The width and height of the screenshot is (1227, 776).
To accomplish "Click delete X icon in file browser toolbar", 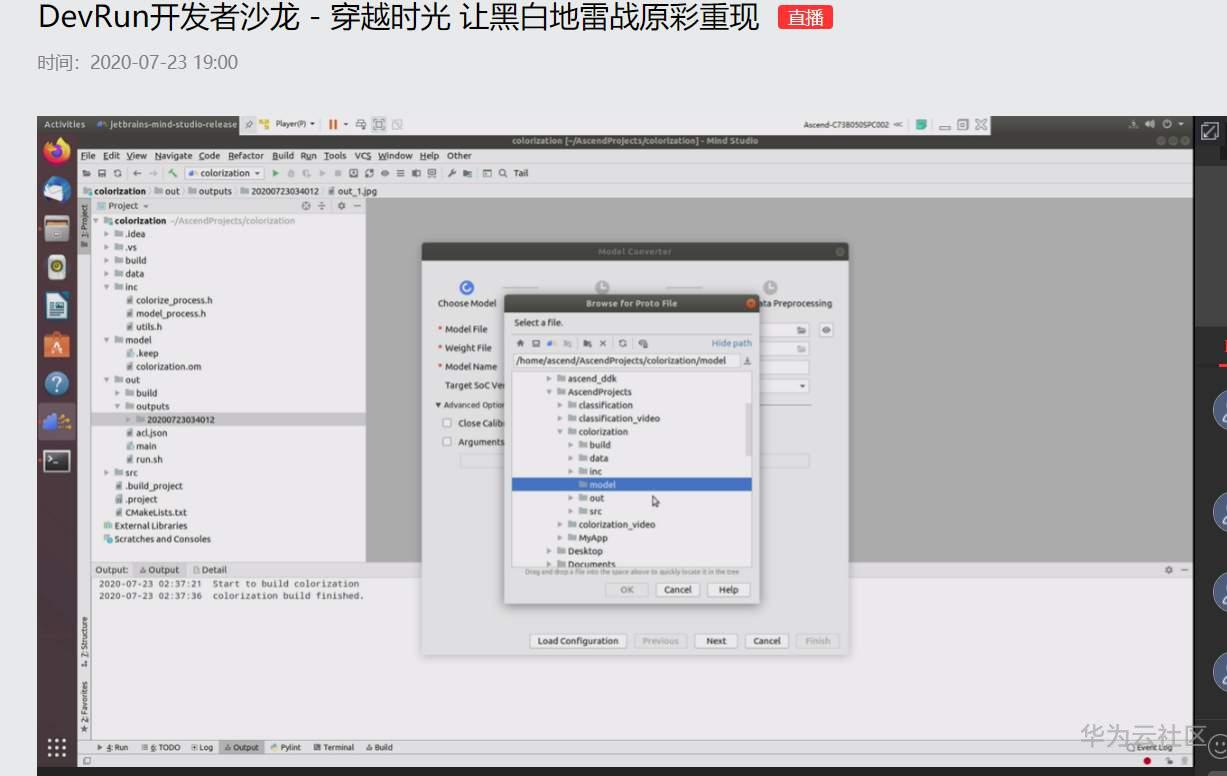I will [x=603, y=343].
